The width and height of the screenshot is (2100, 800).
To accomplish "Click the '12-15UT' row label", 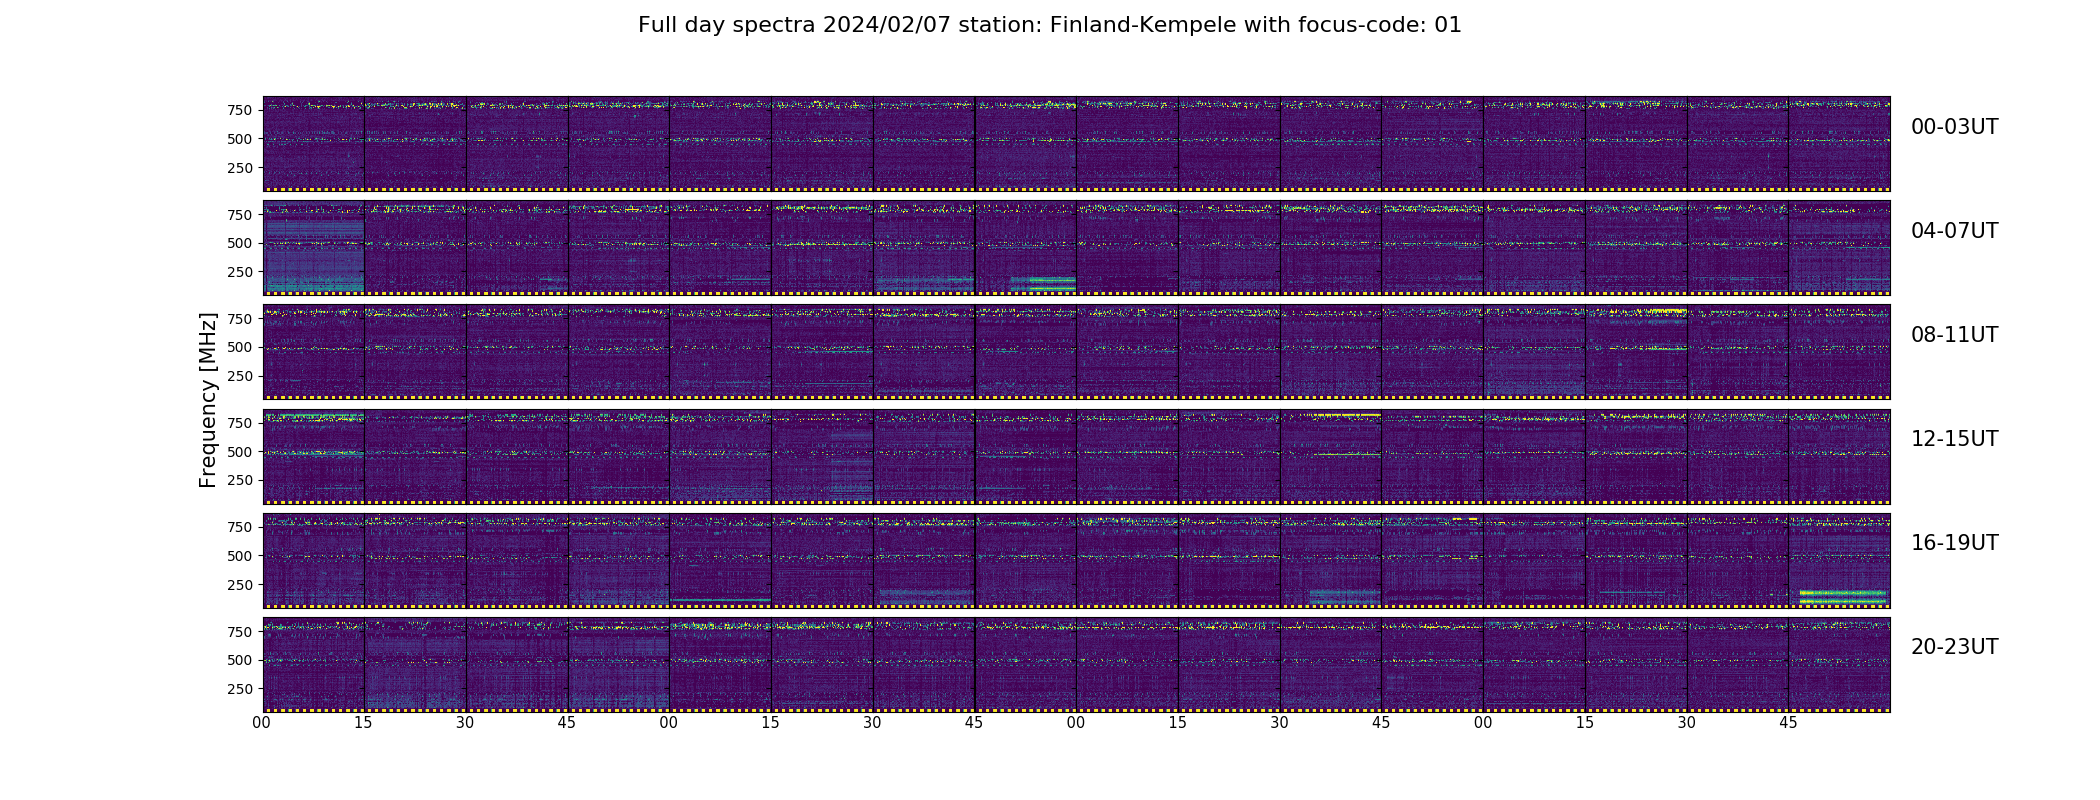I will pos(1954,439).
